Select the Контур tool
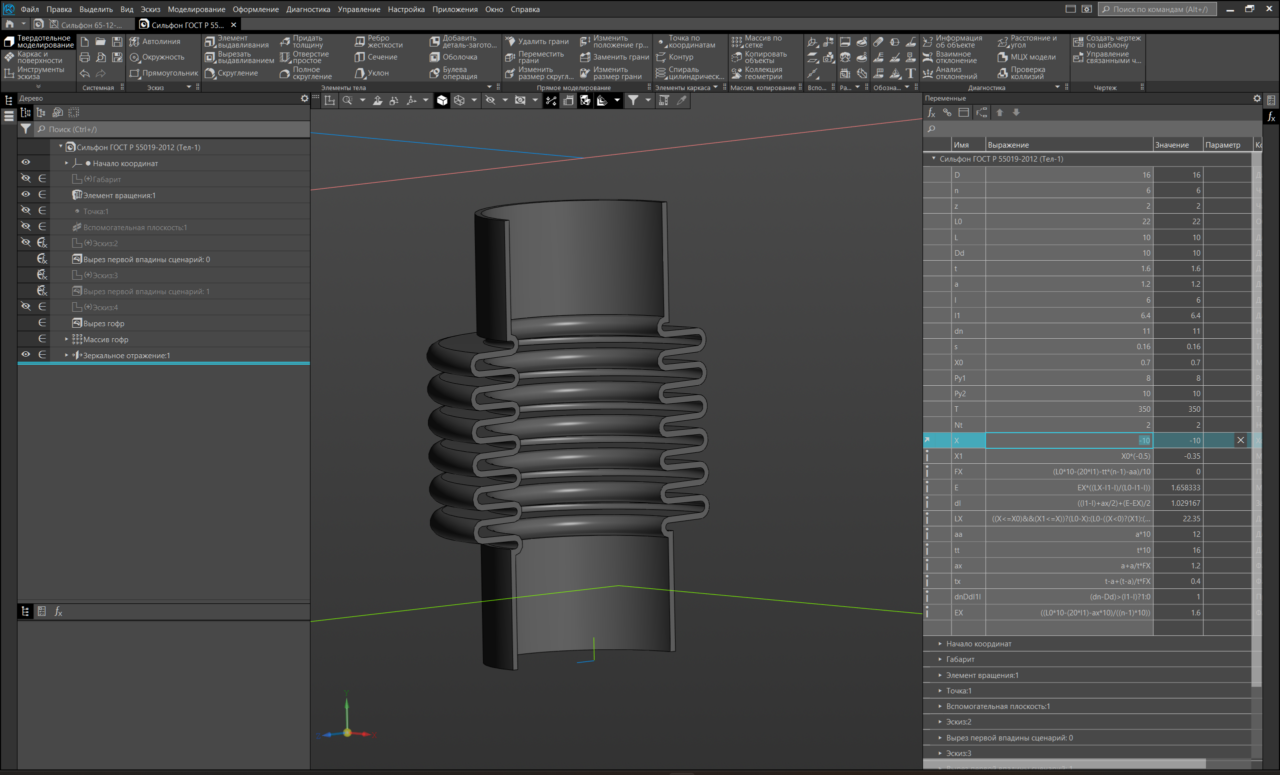The image size is (1280, 775). [x=674, y=58]
